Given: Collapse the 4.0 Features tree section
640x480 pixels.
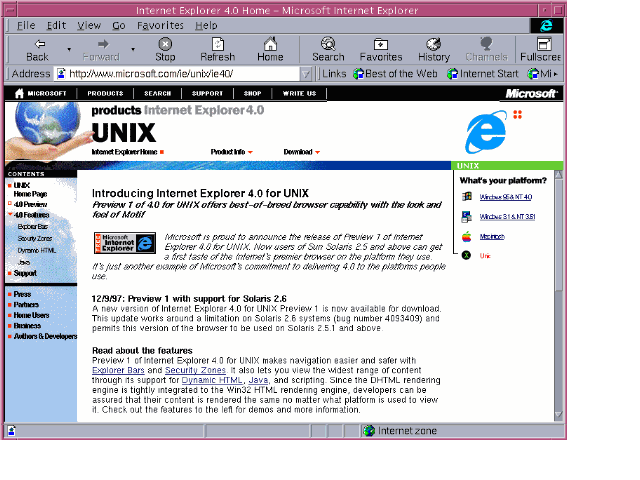Looking at the screenshot, I should click(x=10, y=215).
